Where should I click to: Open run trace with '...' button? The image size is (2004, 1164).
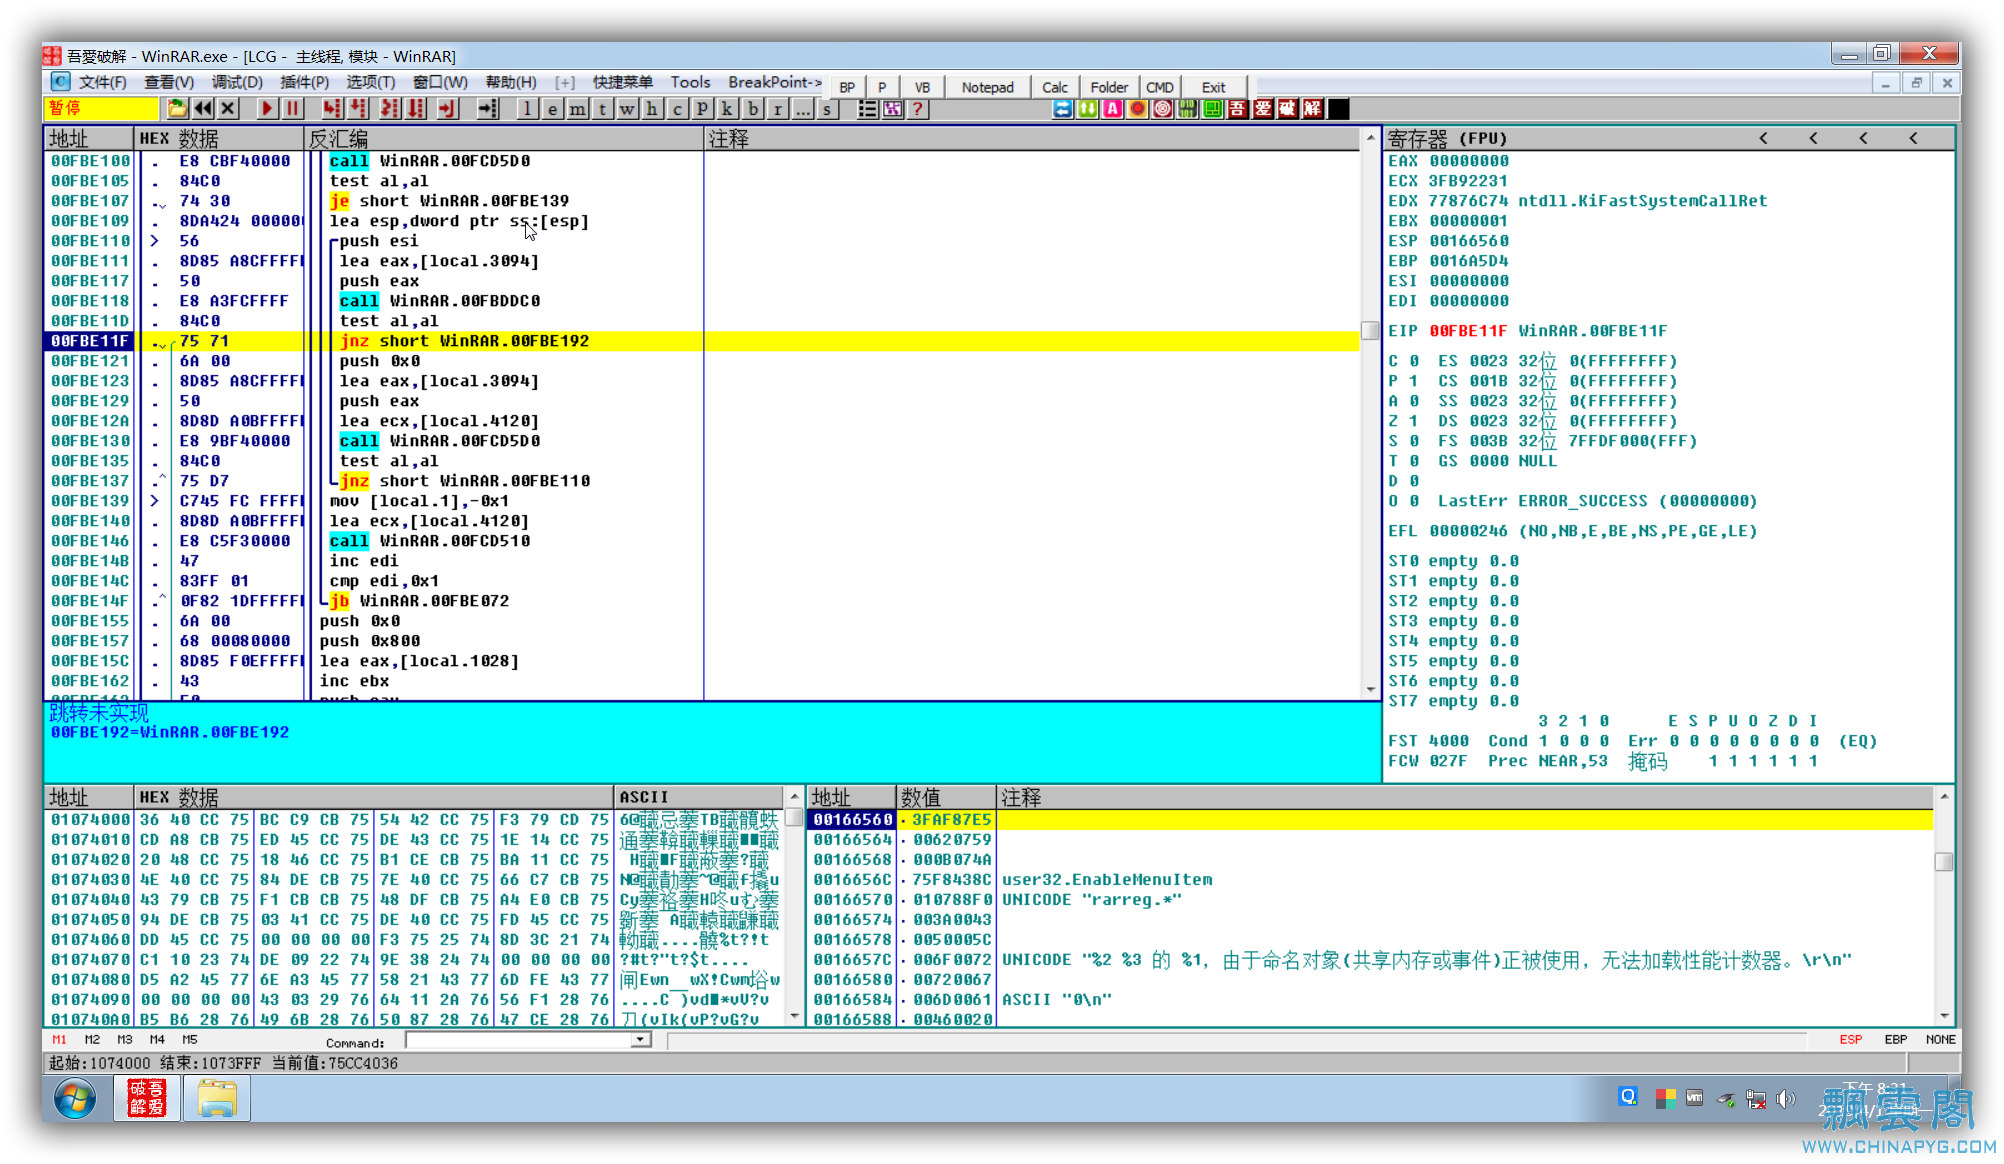pos(802,109)
